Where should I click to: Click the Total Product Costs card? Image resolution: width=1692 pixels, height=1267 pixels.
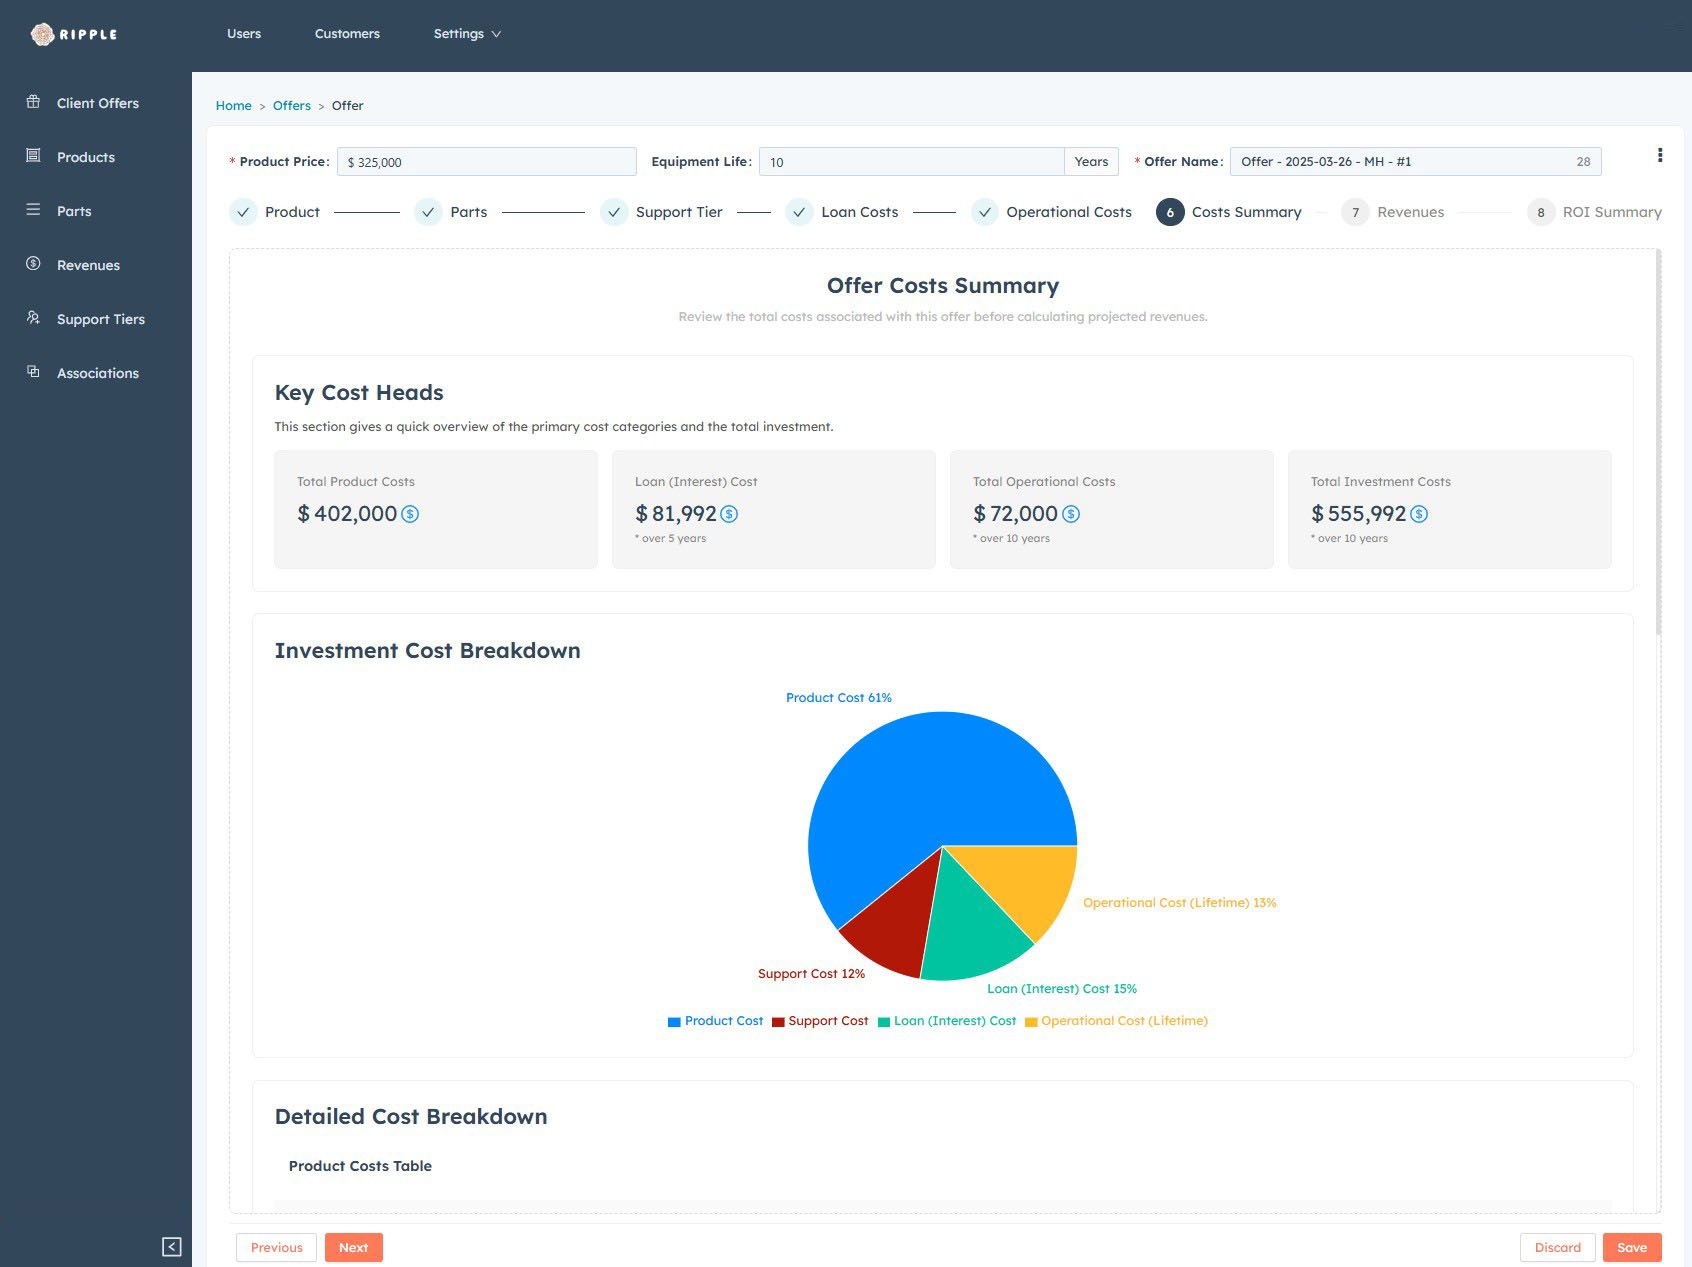(436, 509)
